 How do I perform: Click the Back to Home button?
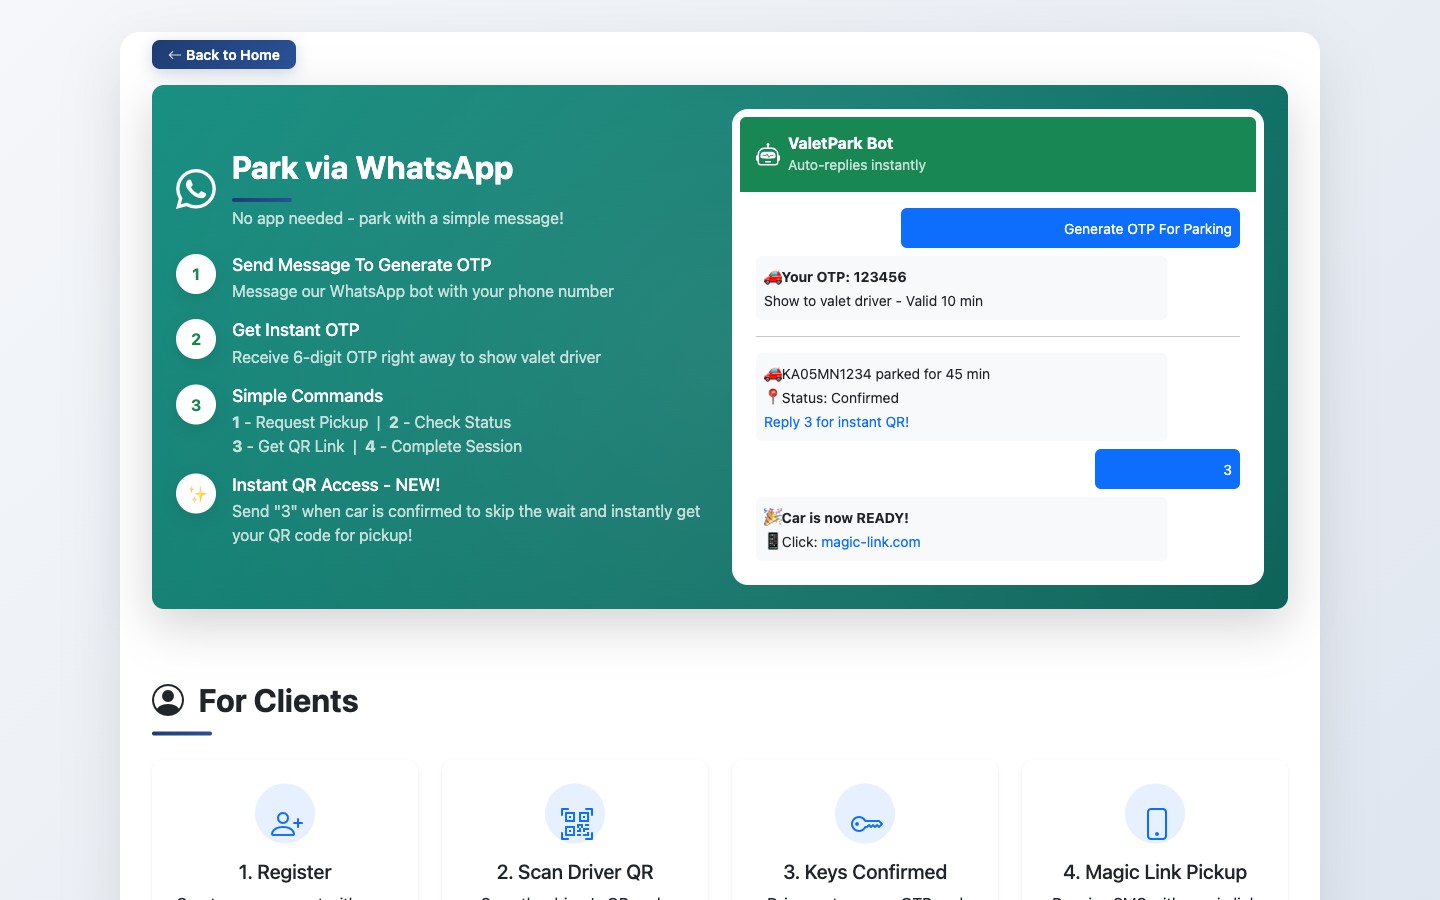click(224, 55)
